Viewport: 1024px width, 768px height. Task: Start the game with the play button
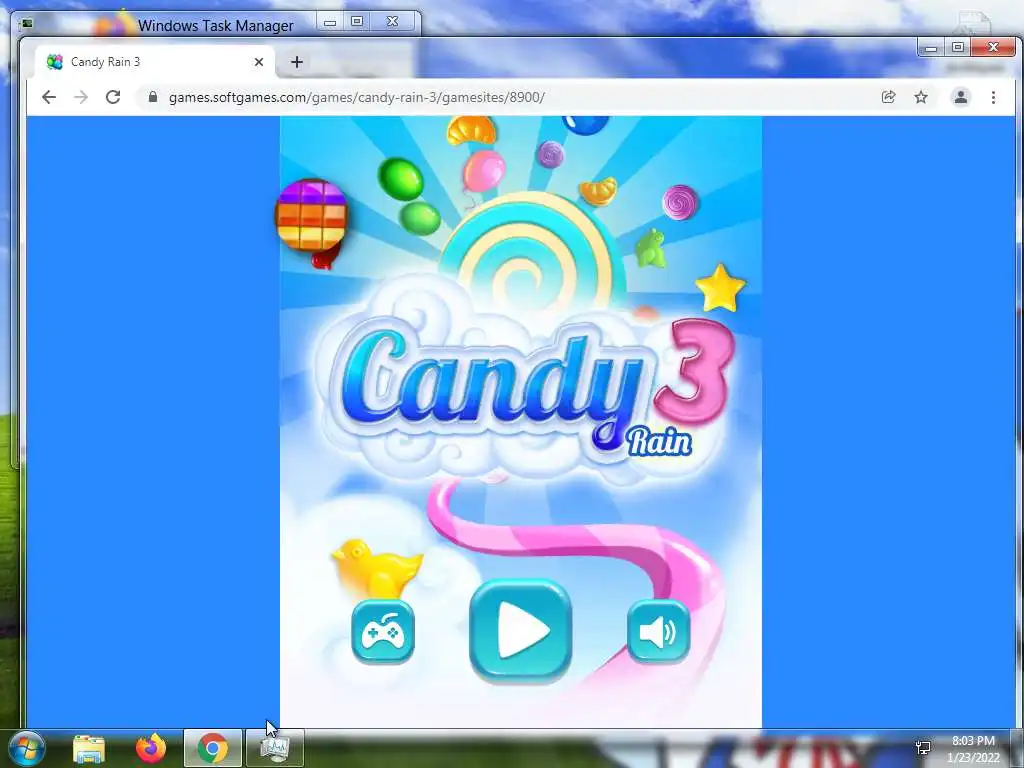pyautogui.click(x=520, y=631)
